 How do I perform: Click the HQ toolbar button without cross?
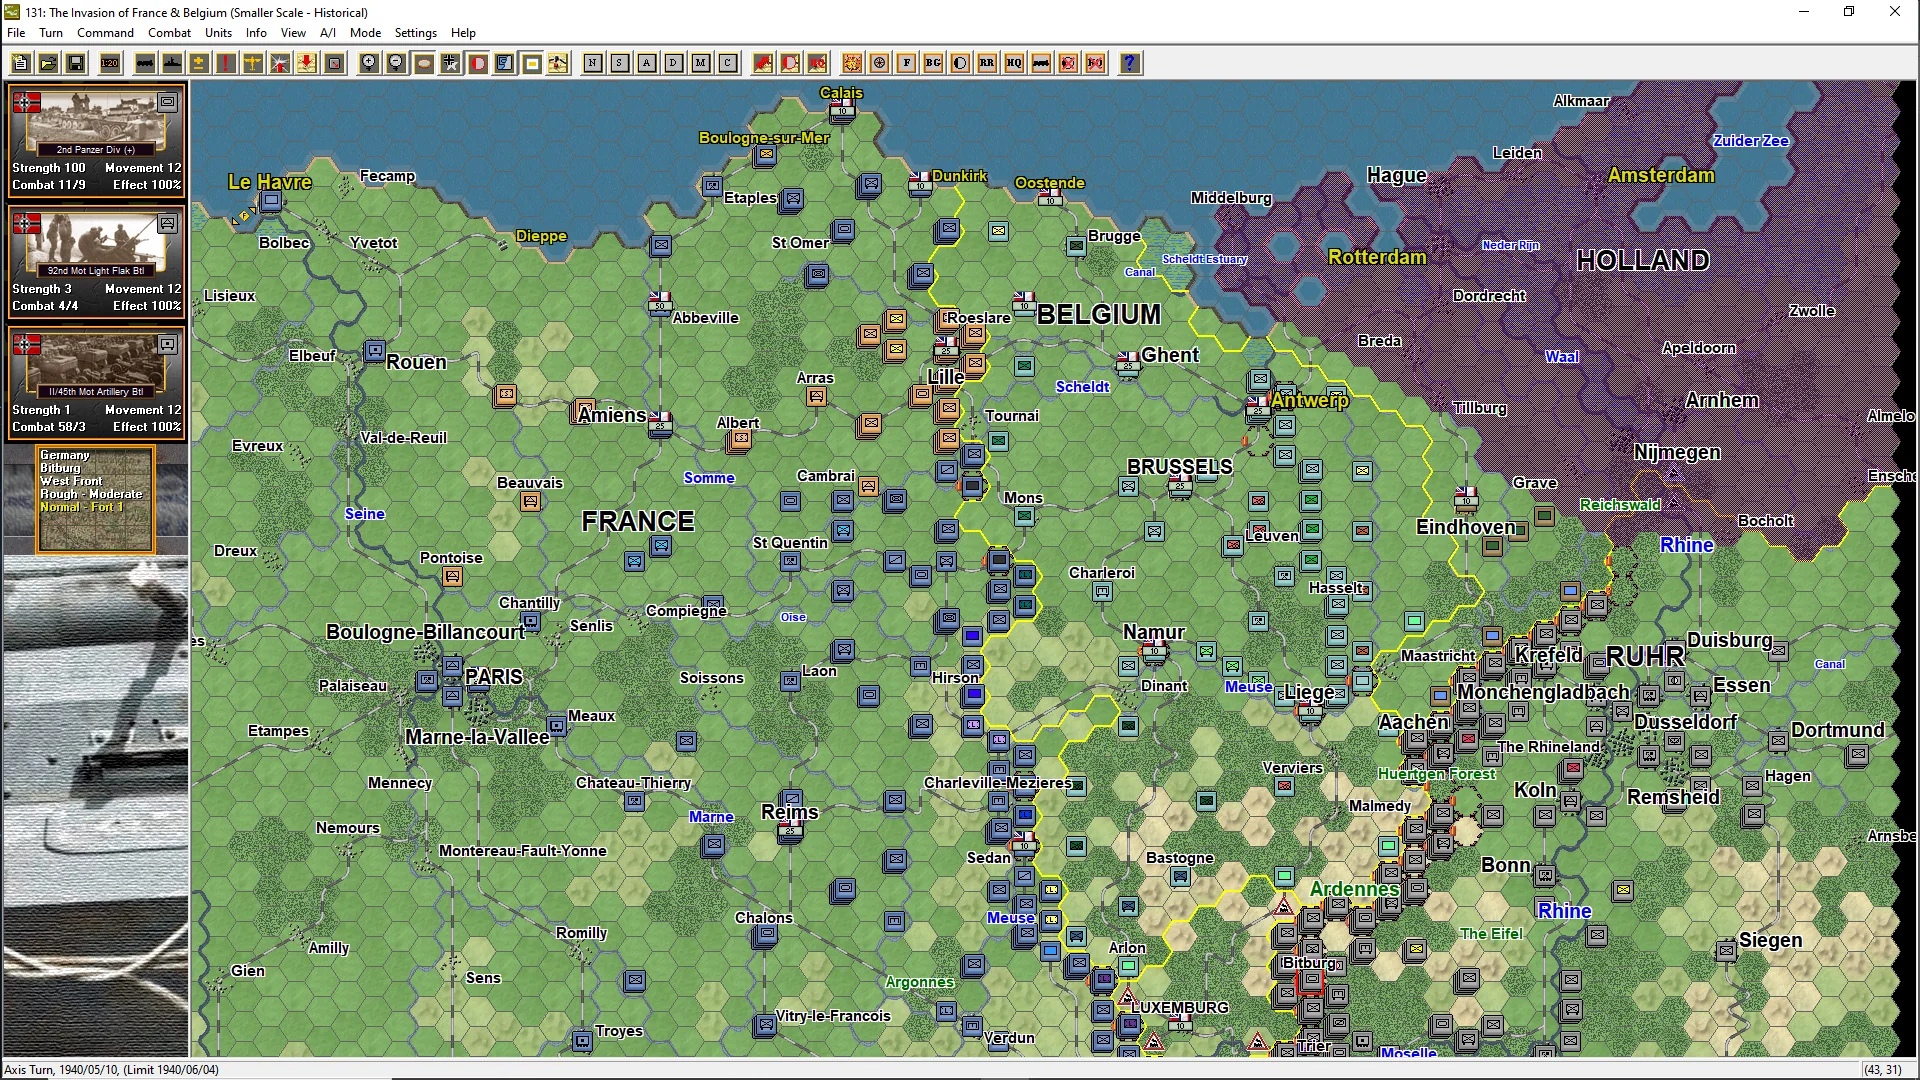click(1014, 63)
